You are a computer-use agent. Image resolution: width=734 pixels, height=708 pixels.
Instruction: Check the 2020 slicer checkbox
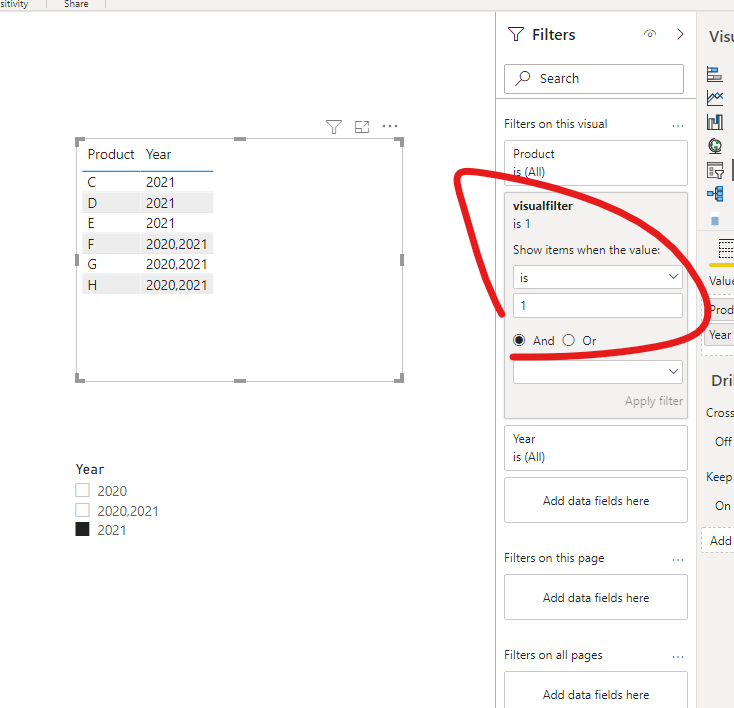(82, 490)
